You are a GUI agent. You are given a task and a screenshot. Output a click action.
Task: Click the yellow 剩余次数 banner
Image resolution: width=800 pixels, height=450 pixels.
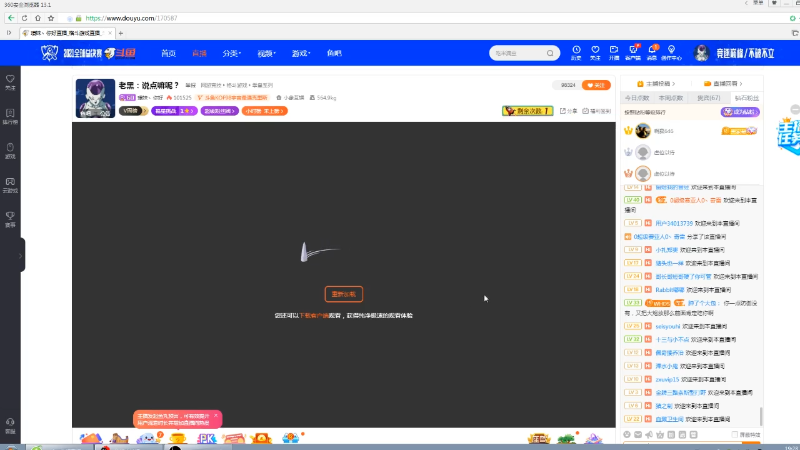(x=528, y=111)
